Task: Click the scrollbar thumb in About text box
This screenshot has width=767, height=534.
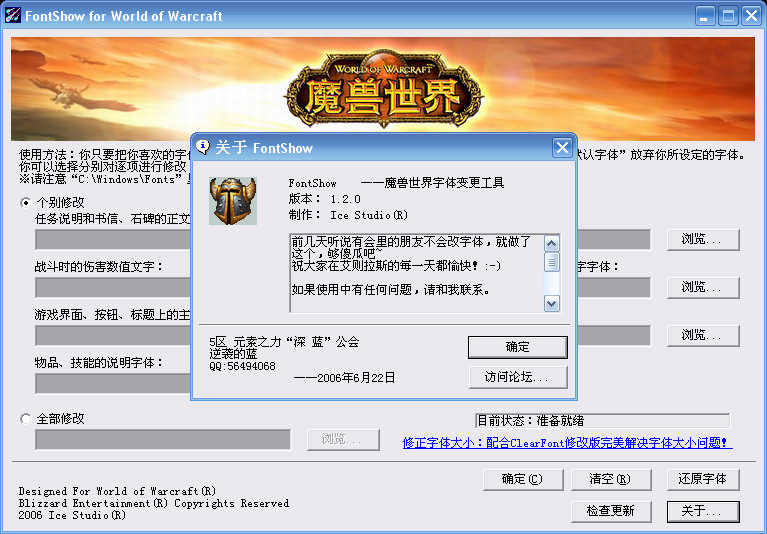Action: point(552,262)
